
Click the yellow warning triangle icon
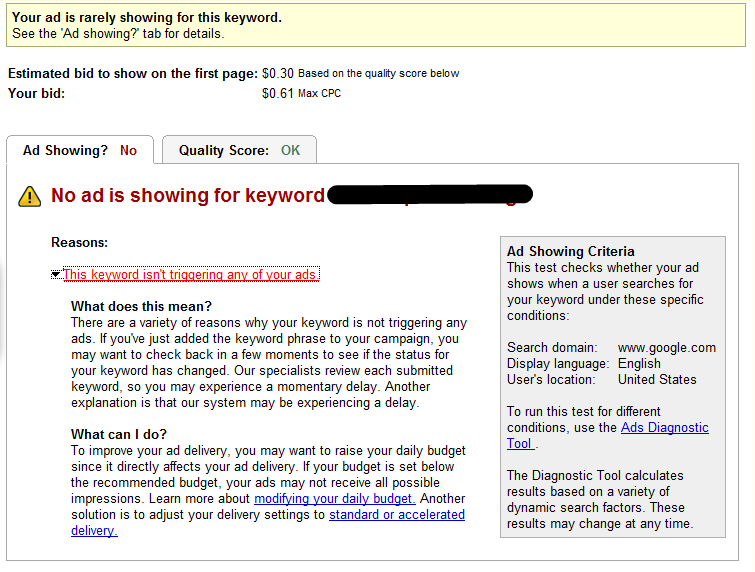29,196
